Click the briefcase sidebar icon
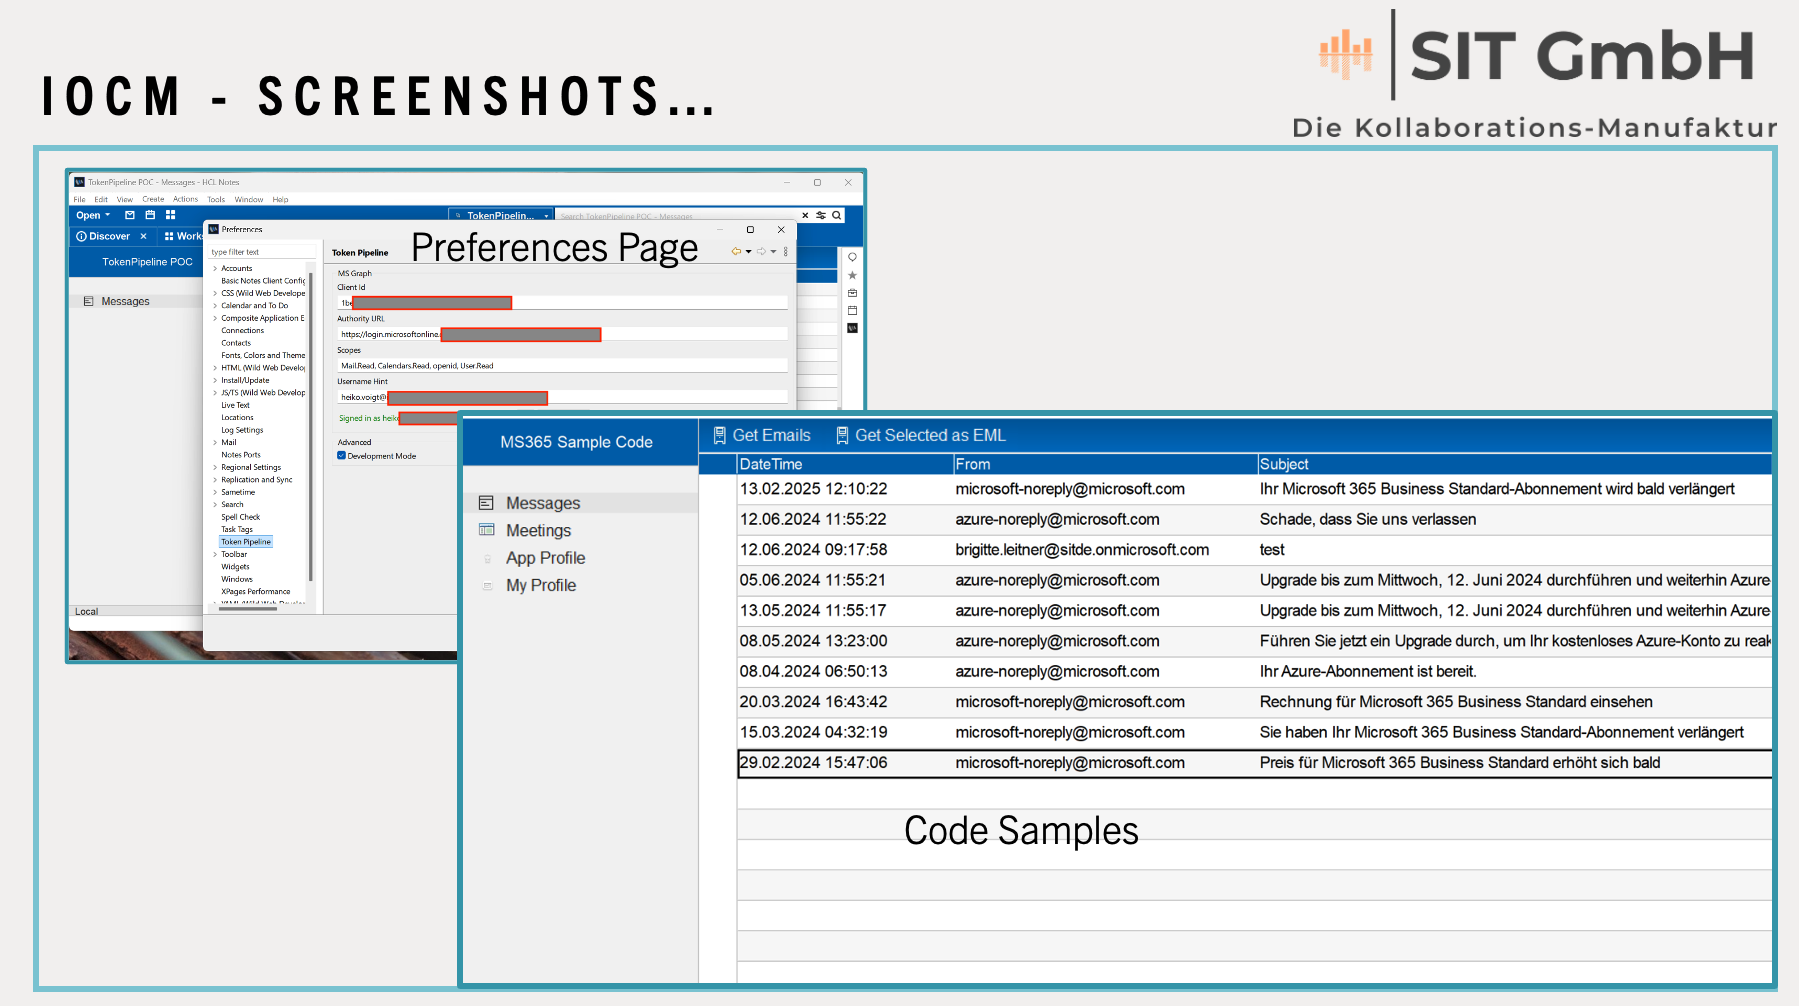This screenshot has height=1006, width=1799. coord(852,293)
